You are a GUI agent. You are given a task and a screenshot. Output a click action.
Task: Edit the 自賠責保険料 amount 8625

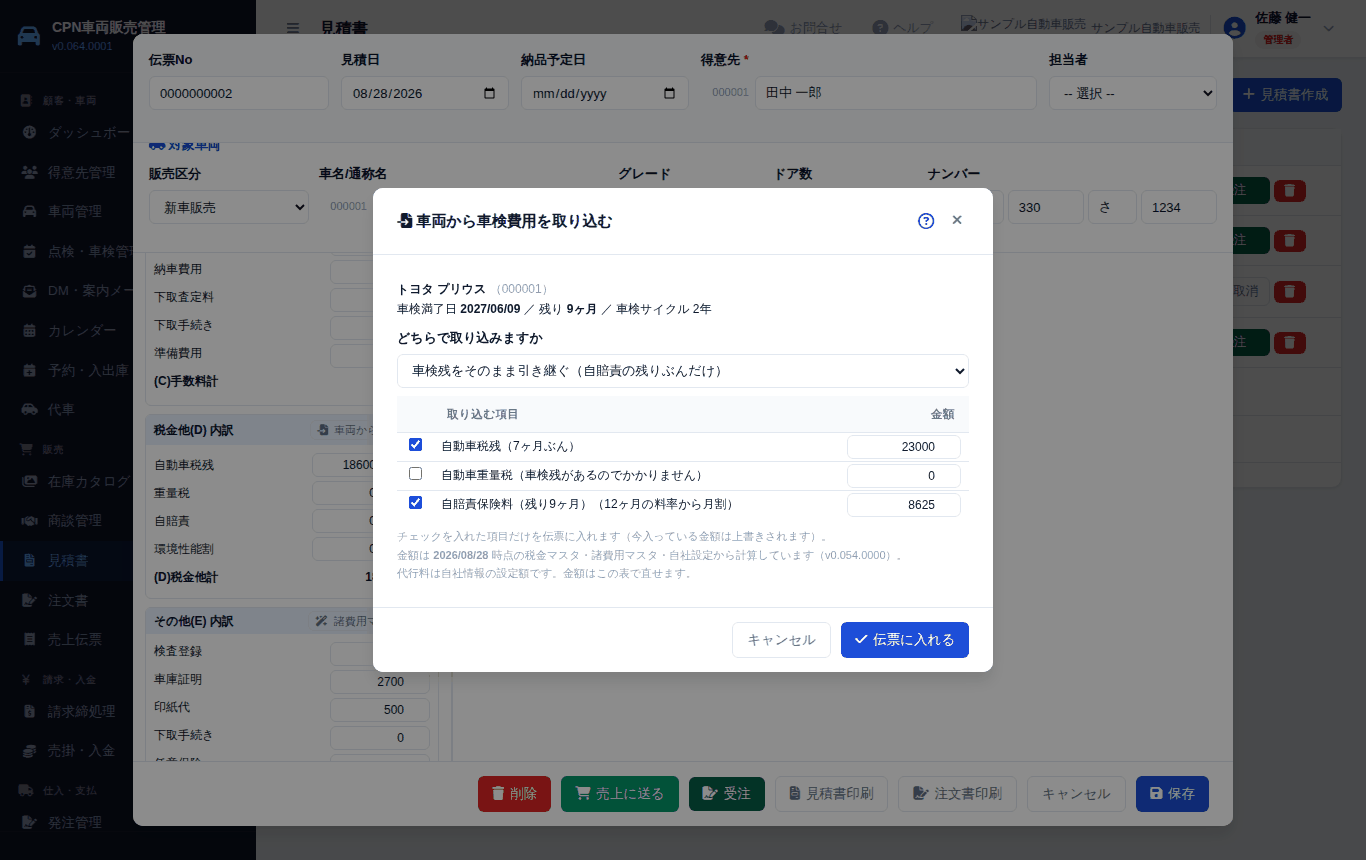coord(904,505)
